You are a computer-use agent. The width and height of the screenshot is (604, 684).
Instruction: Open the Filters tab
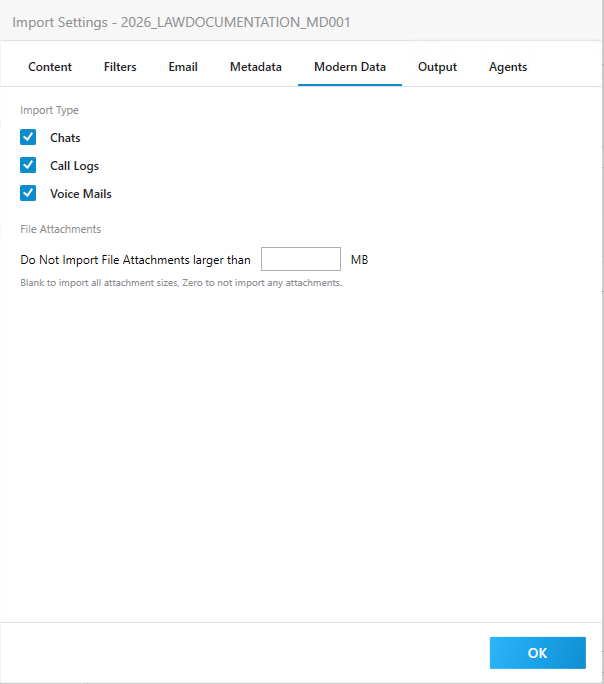pos(120,67)
